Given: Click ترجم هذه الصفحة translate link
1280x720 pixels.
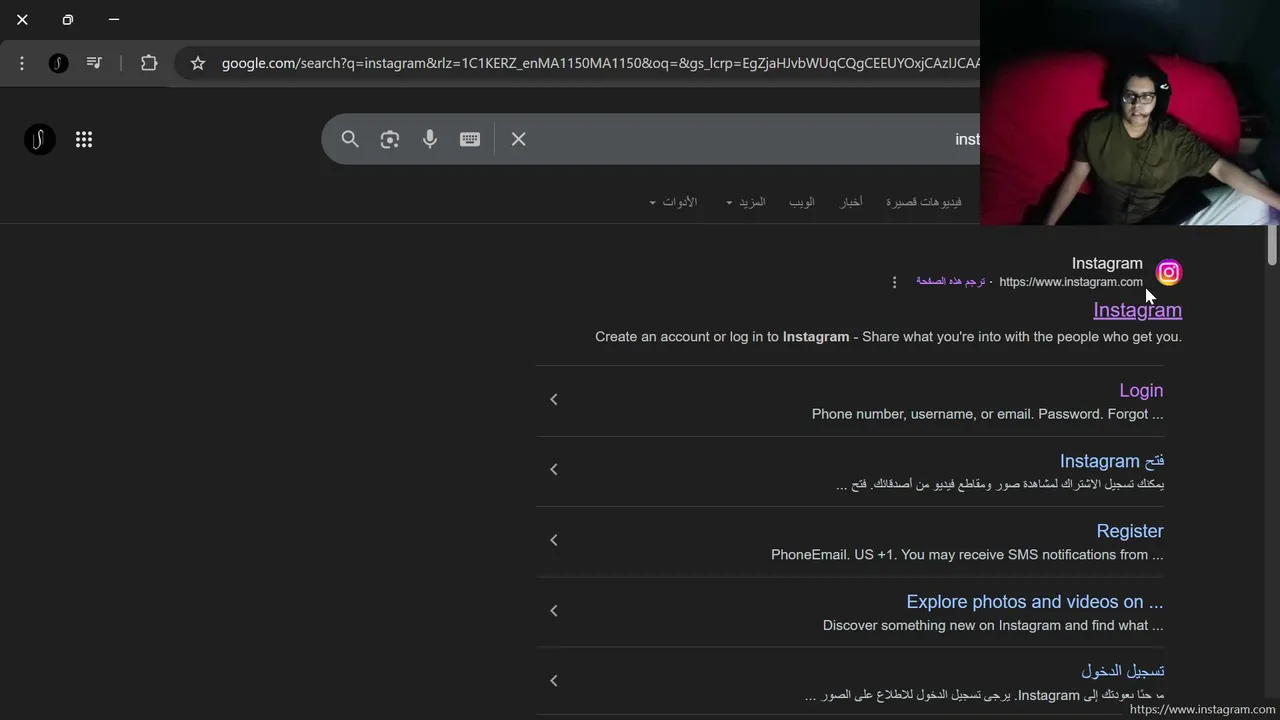Looking at the screenshot, I should 951,282.
